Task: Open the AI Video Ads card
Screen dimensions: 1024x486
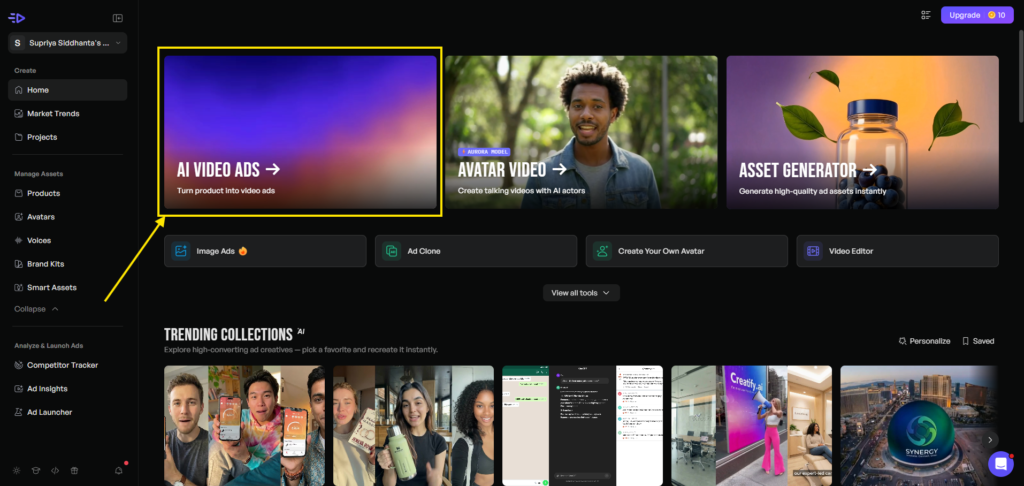Action: (300, 132)
